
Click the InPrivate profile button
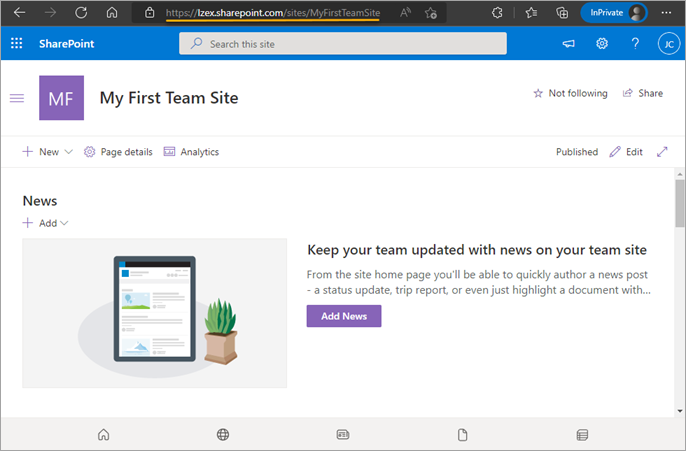(x=614, y=13)
